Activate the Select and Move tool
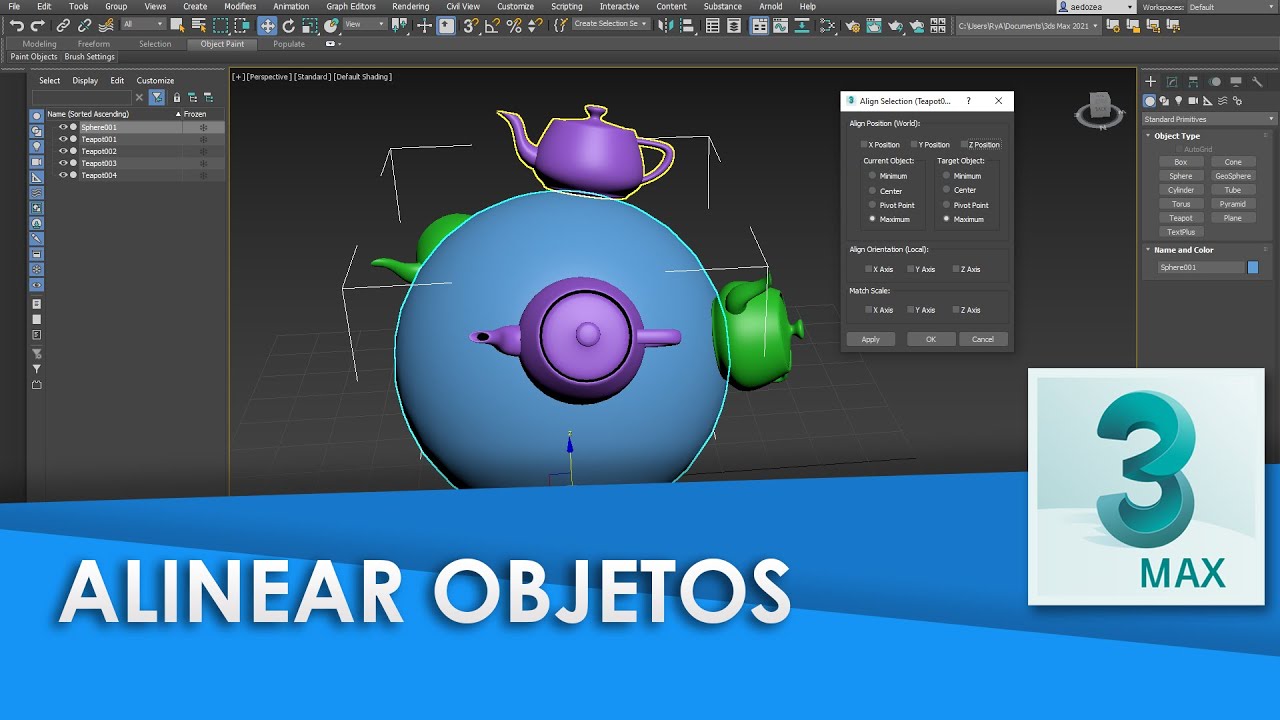This screenshot has width=1280, height=720. point(267,25)
